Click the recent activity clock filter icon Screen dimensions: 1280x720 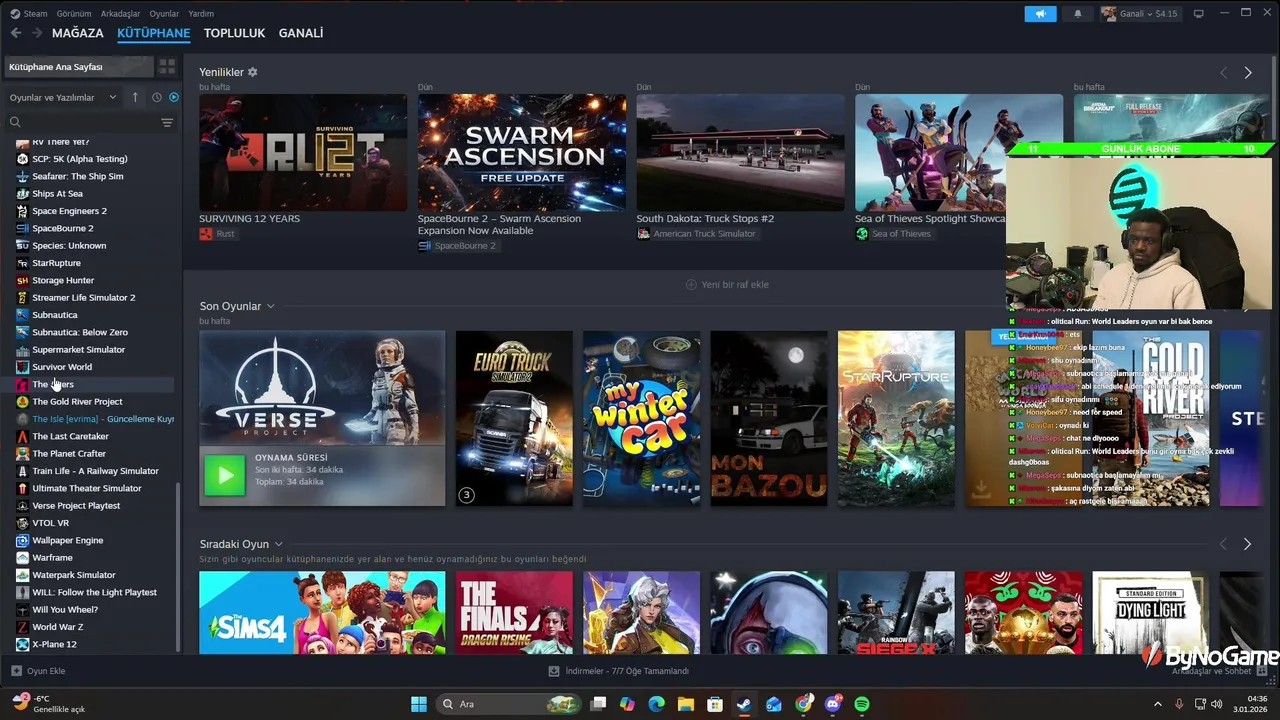[x=157, y=97]
